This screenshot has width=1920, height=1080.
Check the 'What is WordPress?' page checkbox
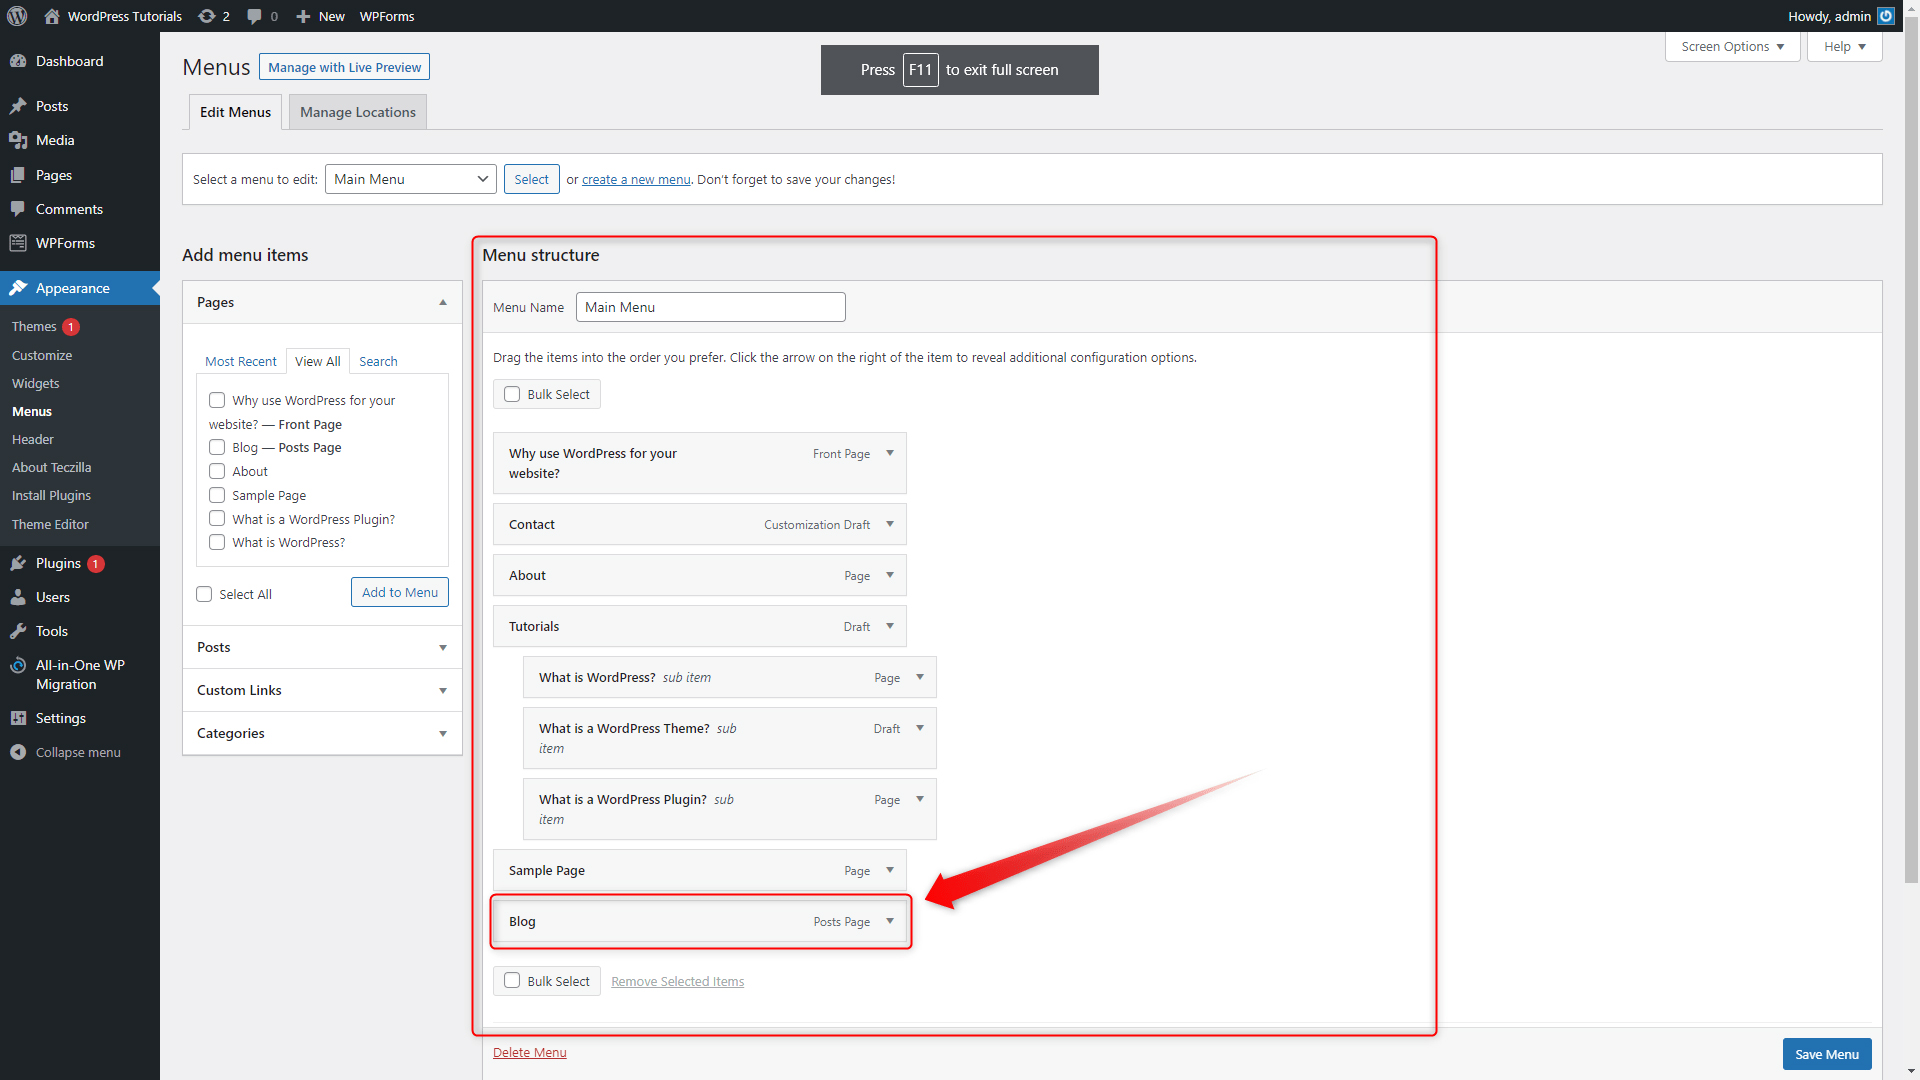pyautogui.click(x=217, y=542)
